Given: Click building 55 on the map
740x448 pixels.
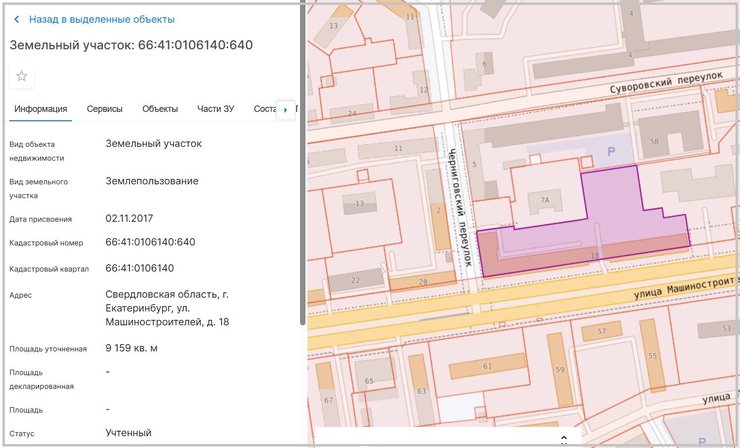Looking at the screenshot, I should coord(652,355).
